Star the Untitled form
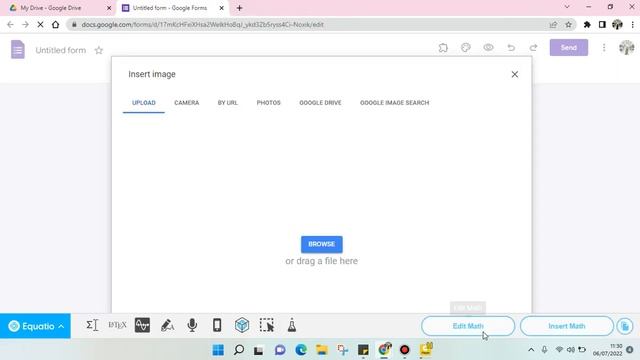 99,50
